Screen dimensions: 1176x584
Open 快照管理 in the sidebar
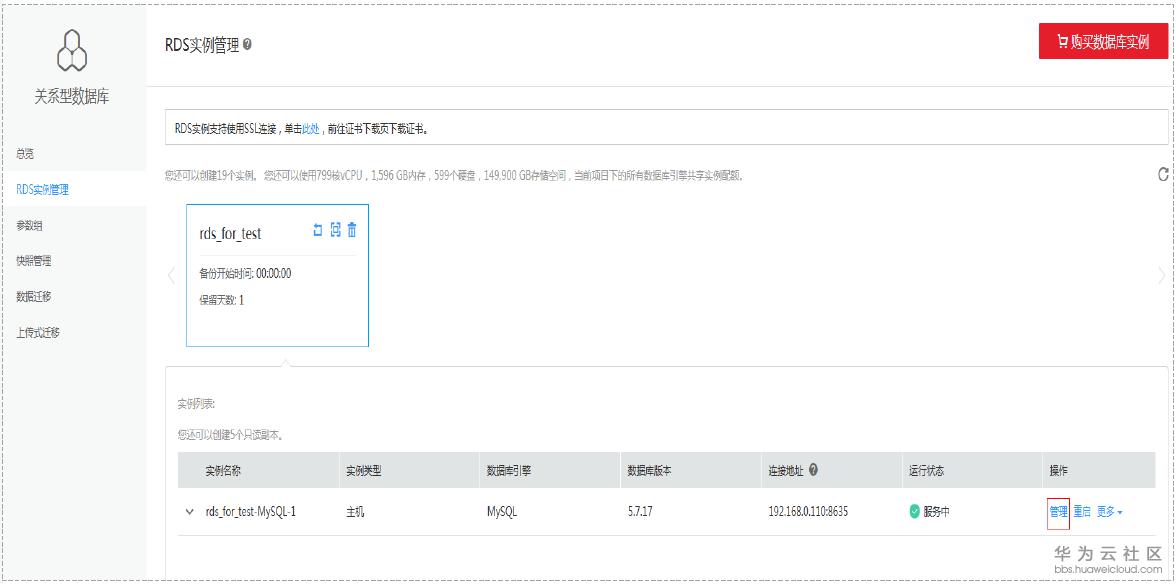coord(34,261)
